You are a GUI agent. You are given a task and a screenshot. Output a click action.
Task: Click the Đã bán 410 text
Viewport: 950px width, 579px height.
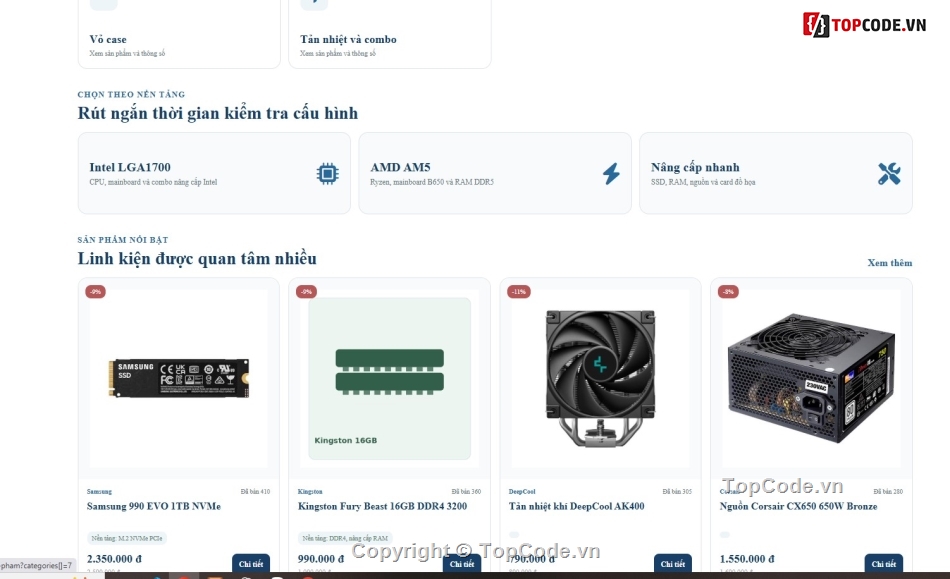click(x=255, y=492)
